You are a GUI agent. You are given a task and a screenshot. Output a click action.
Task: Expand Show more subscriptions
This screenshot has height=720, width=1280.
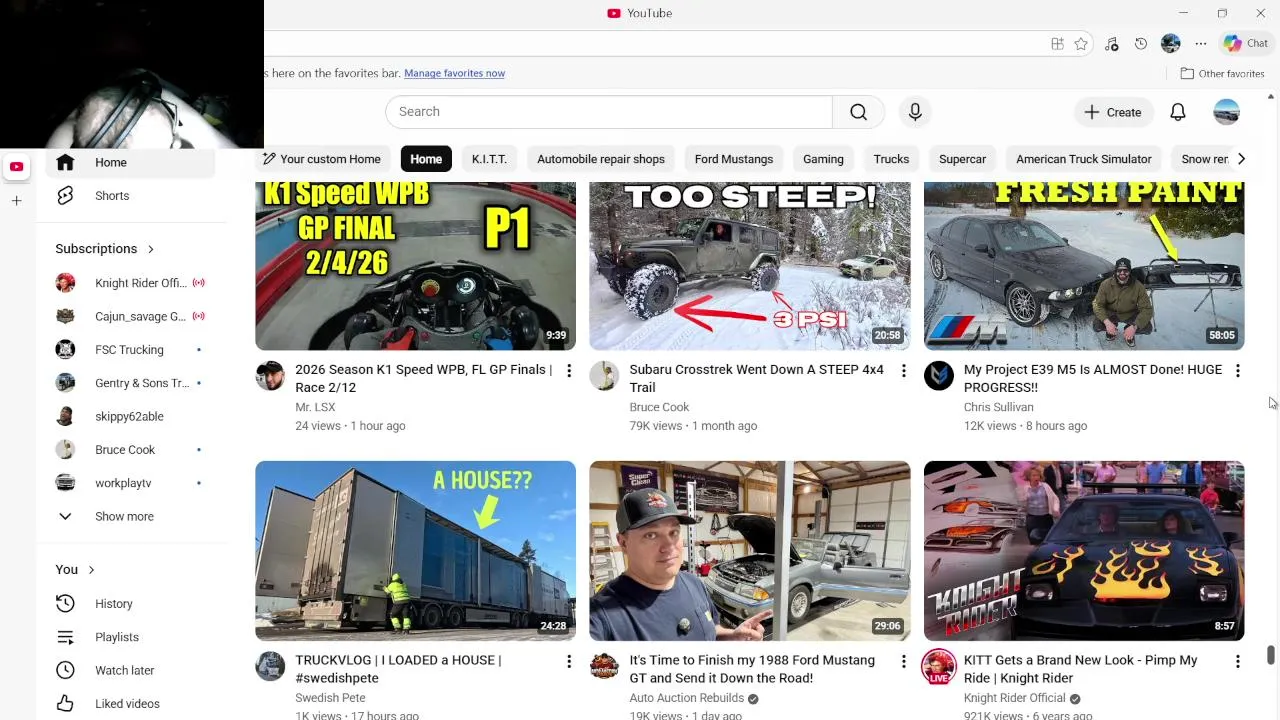[x=130, y=517]
